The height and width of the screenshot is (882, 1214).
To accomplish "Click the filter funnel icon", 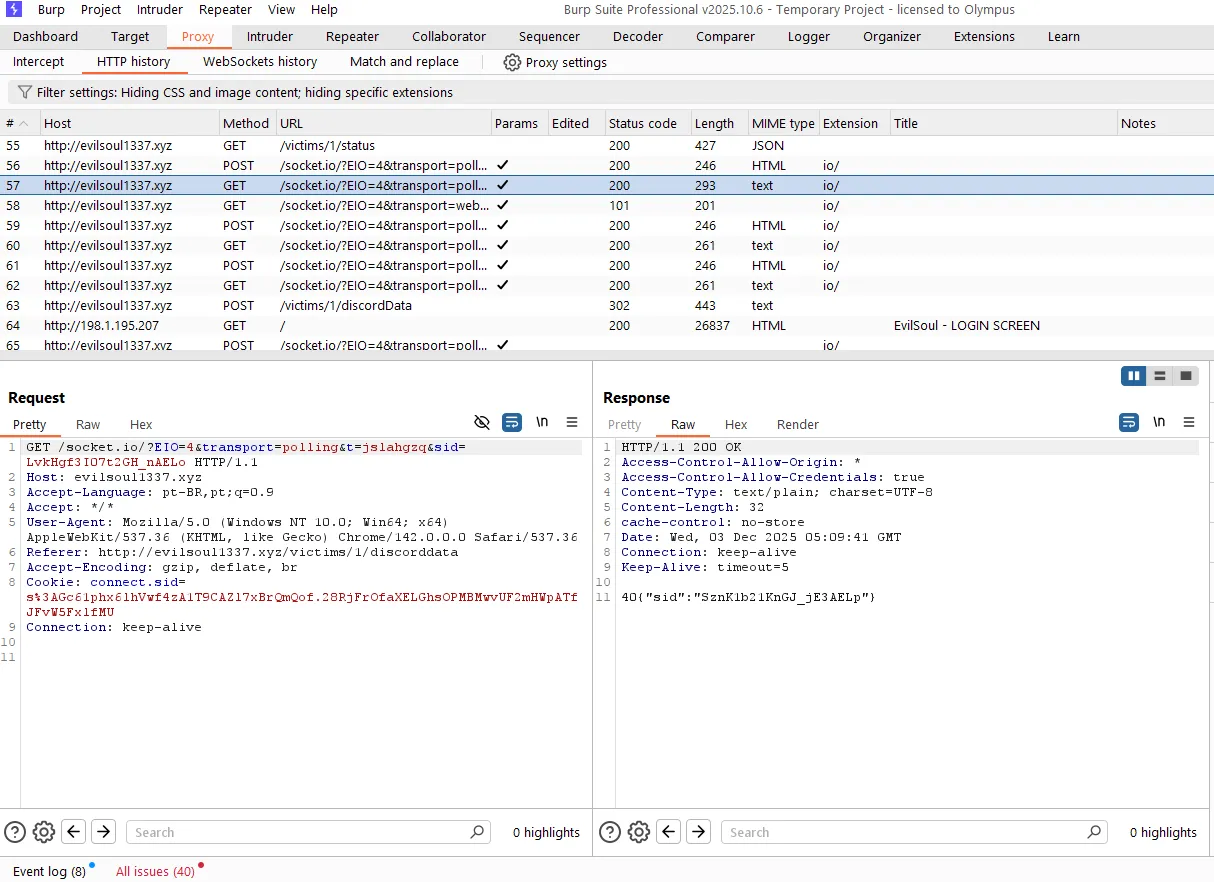I will point(25,92).
